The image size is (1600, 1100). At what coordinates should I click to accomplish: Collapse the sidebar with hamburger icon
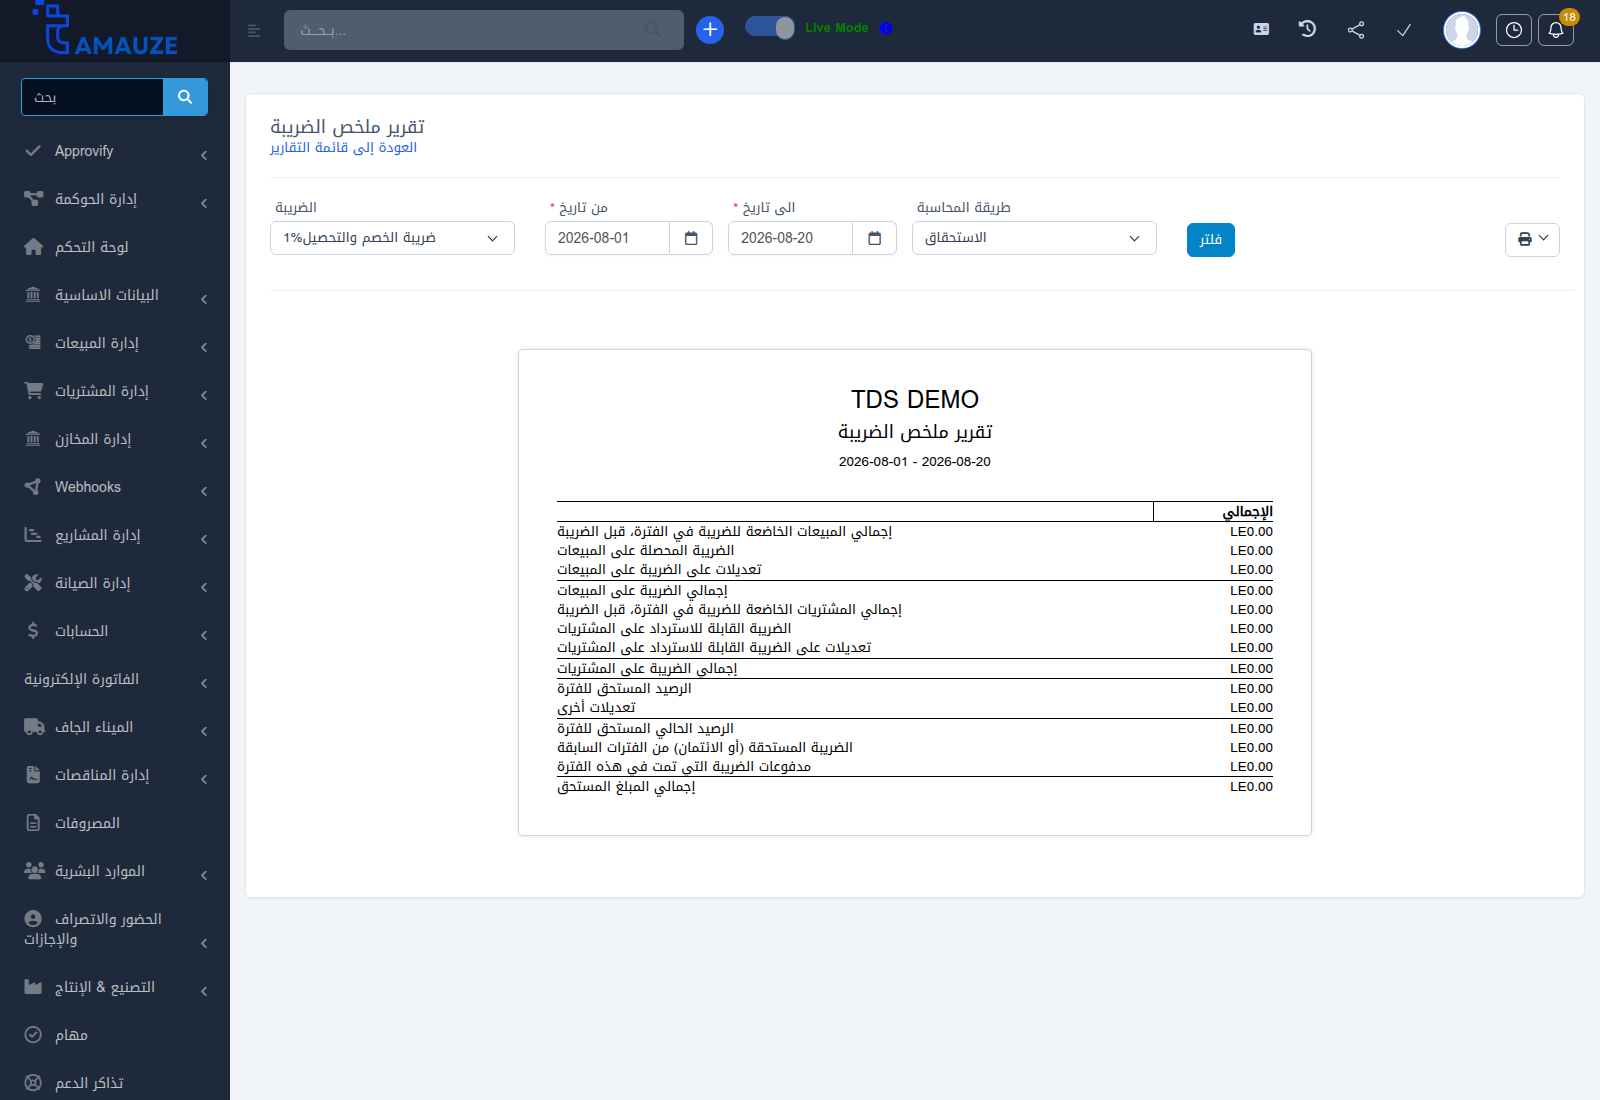click(x=254, y=31)
